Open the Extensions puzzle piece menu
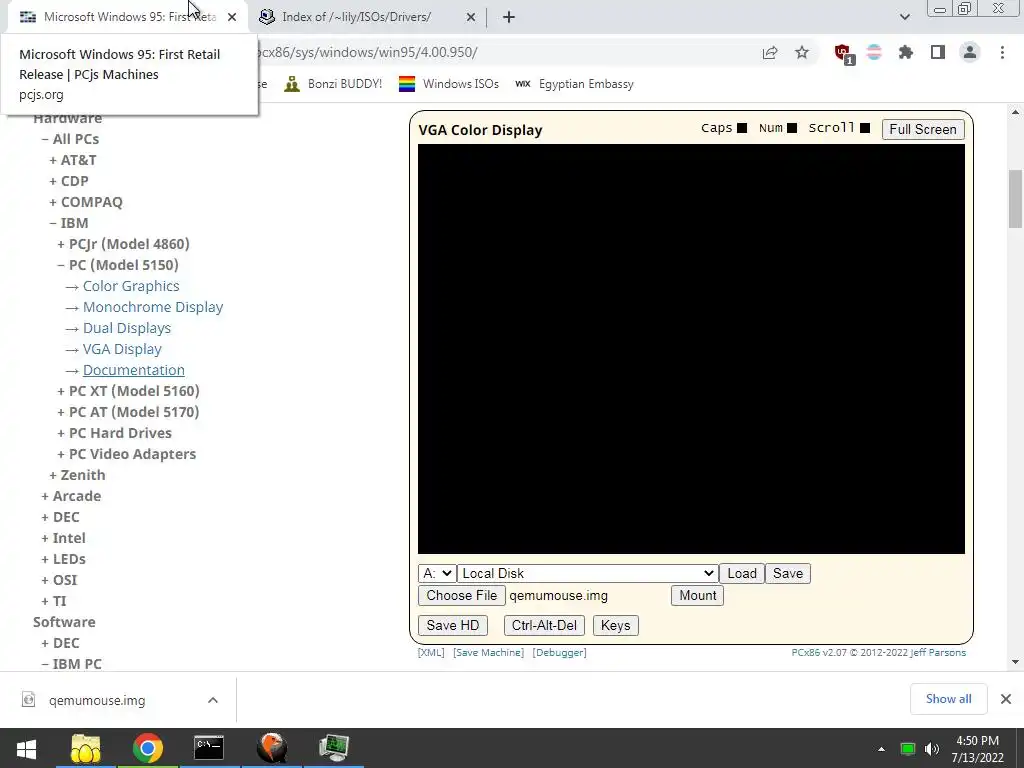 click(x=906, y=53)
